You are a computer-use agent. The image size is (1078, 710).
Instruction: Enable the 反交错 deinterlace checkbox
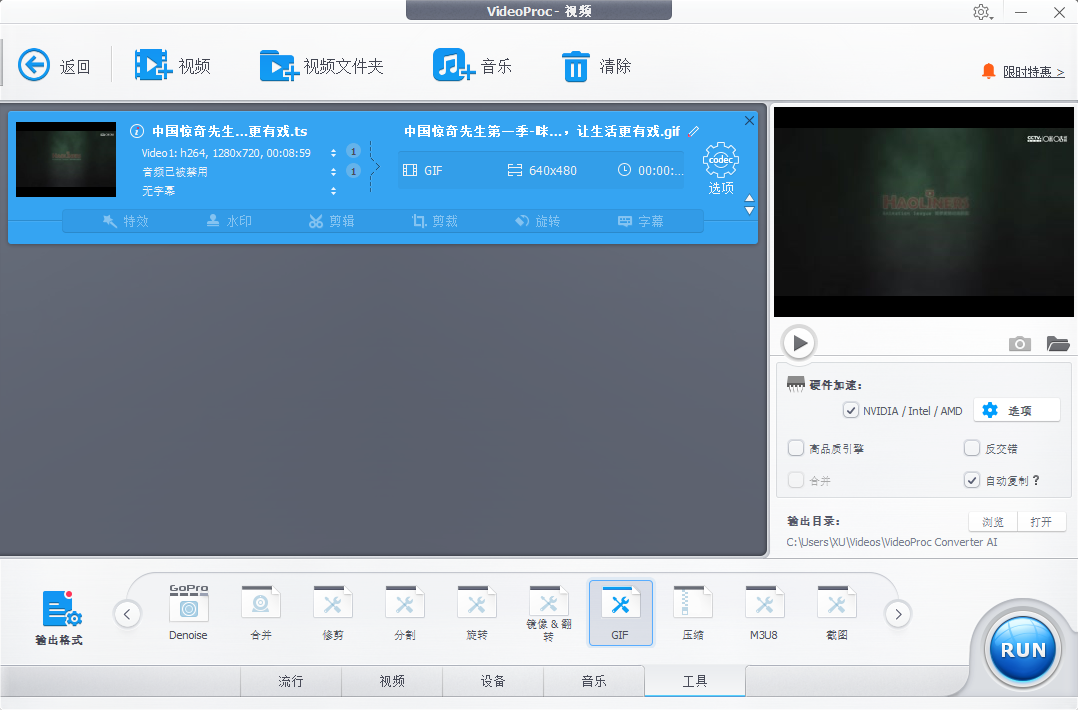click(971, 448)
